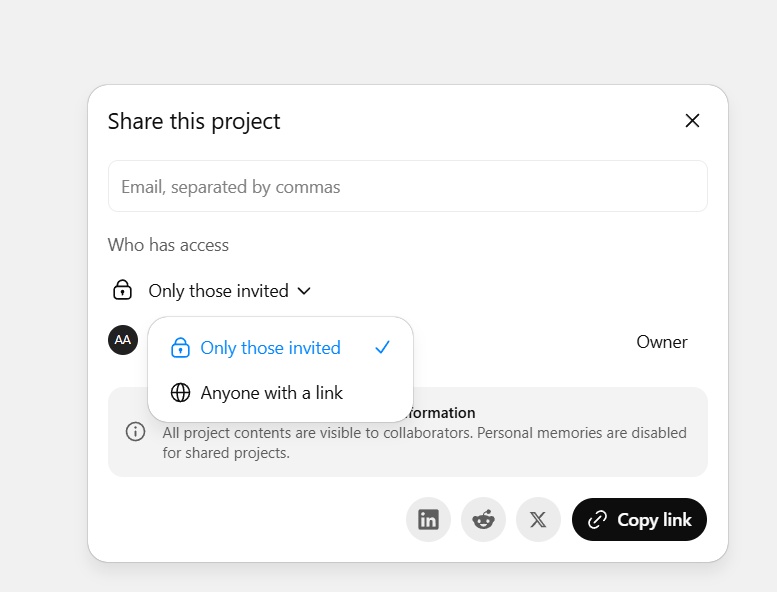Viewport: 777px width, 592px height.
Task: Choose 'Anyone with a link' access option
Action: [271, 393]
